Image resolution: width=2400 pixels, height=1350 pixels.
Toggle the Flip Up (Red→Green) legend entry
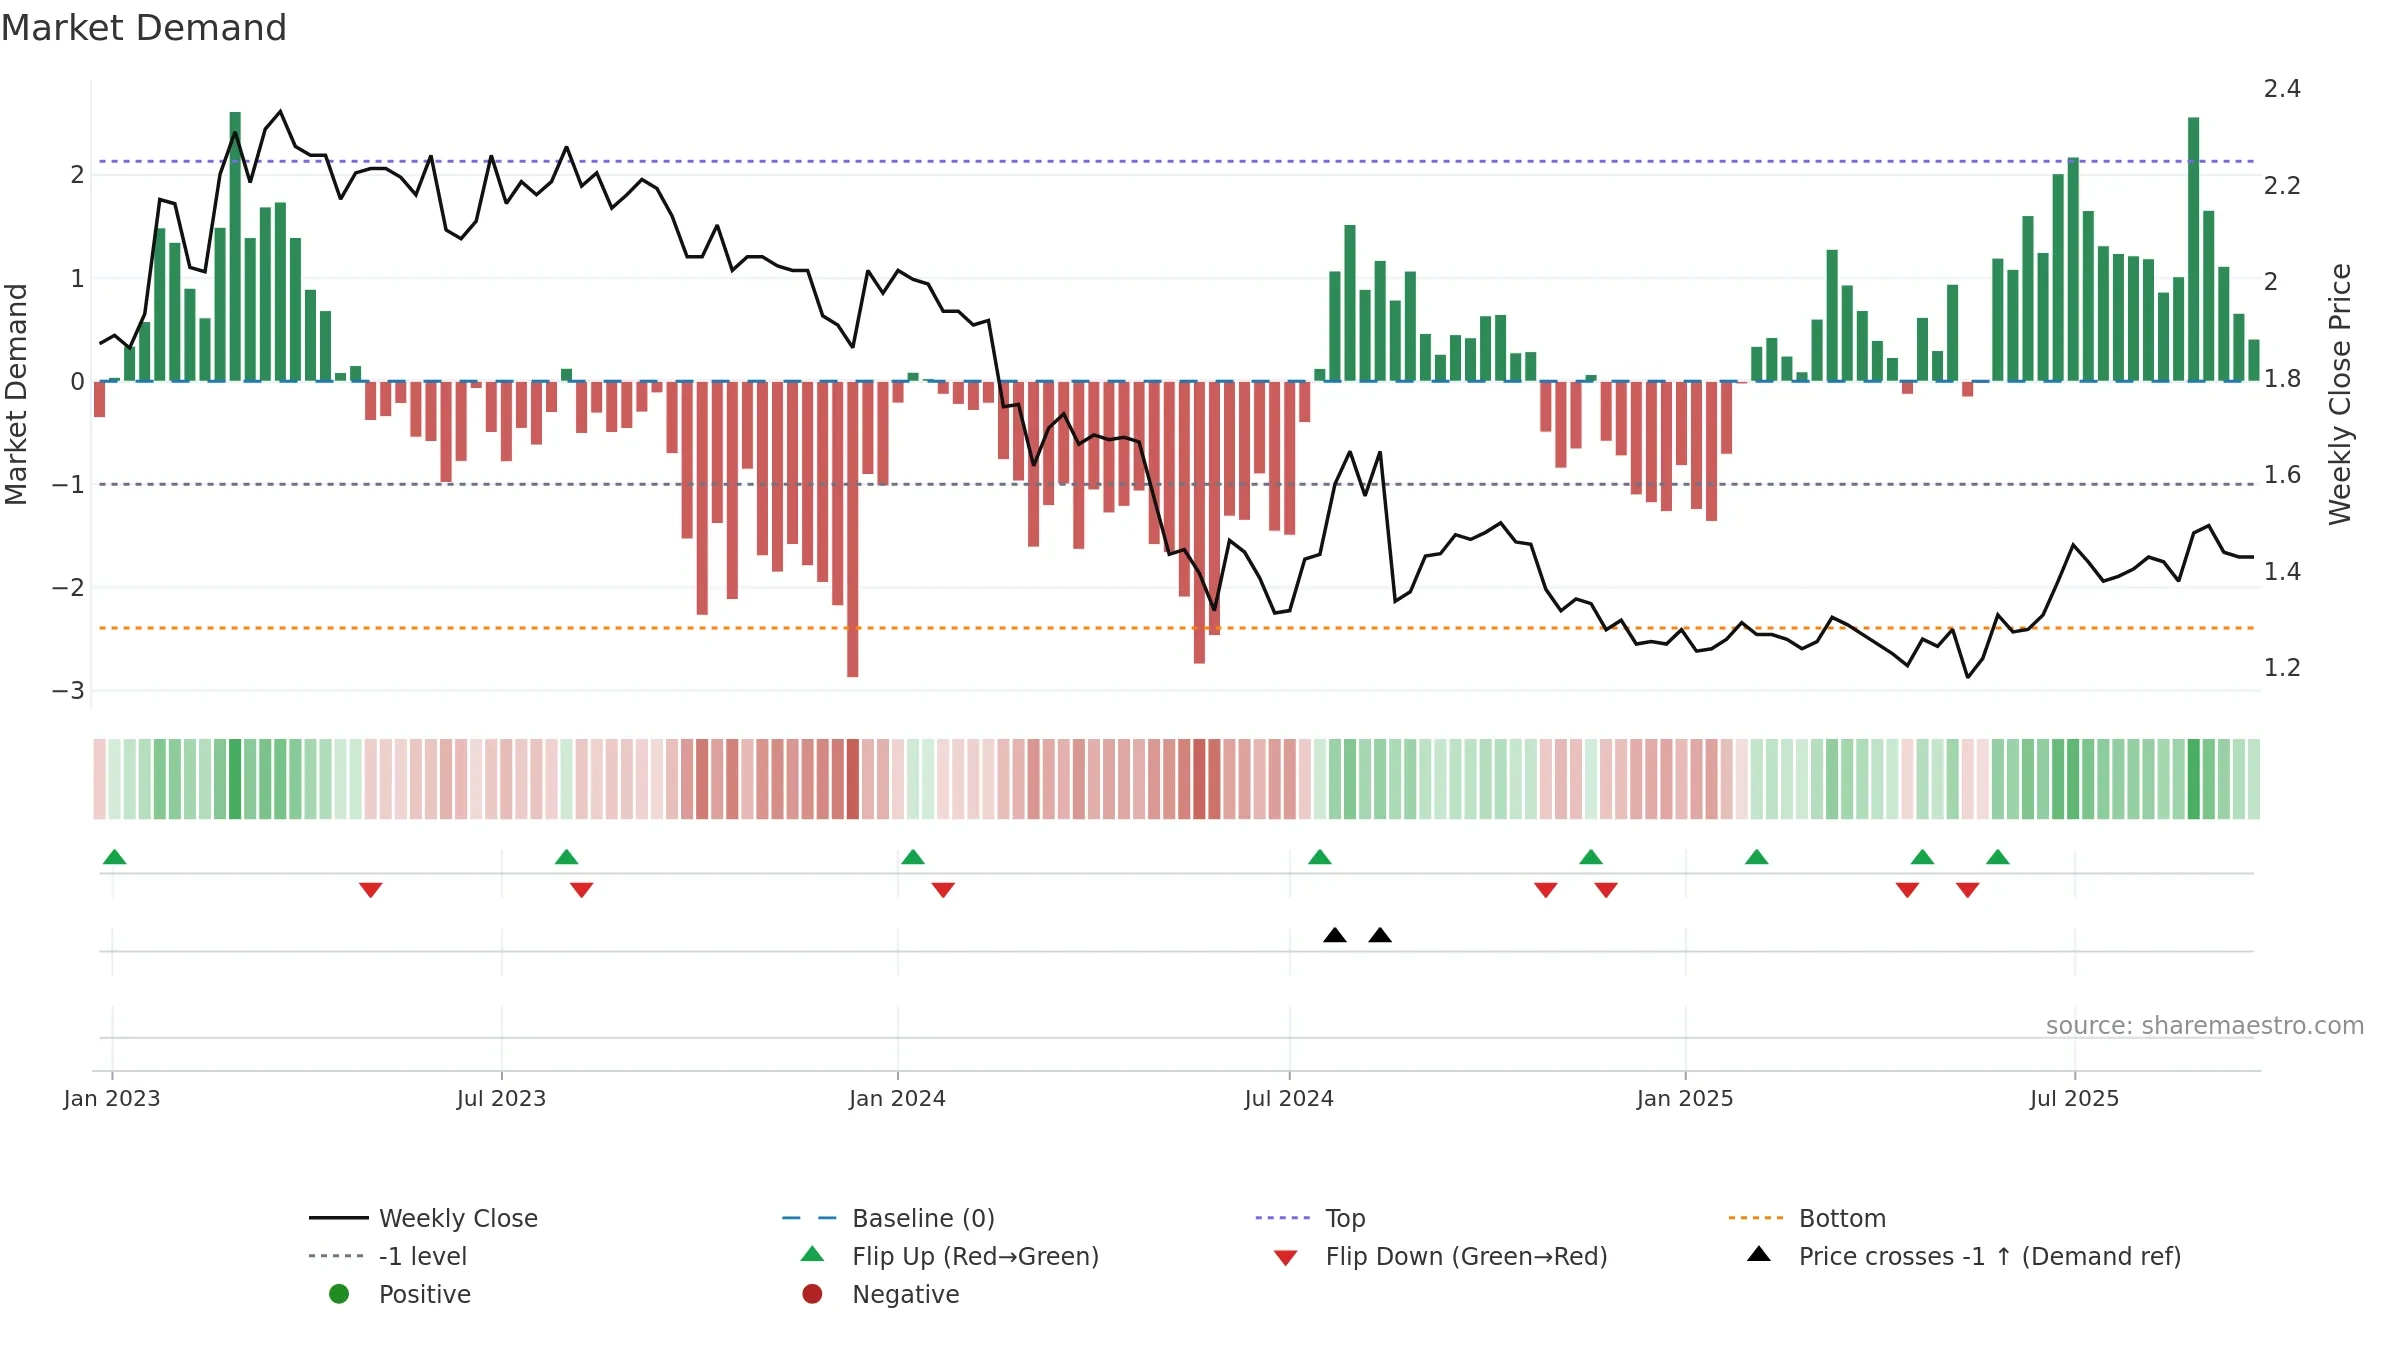(x=975, y=1256)
